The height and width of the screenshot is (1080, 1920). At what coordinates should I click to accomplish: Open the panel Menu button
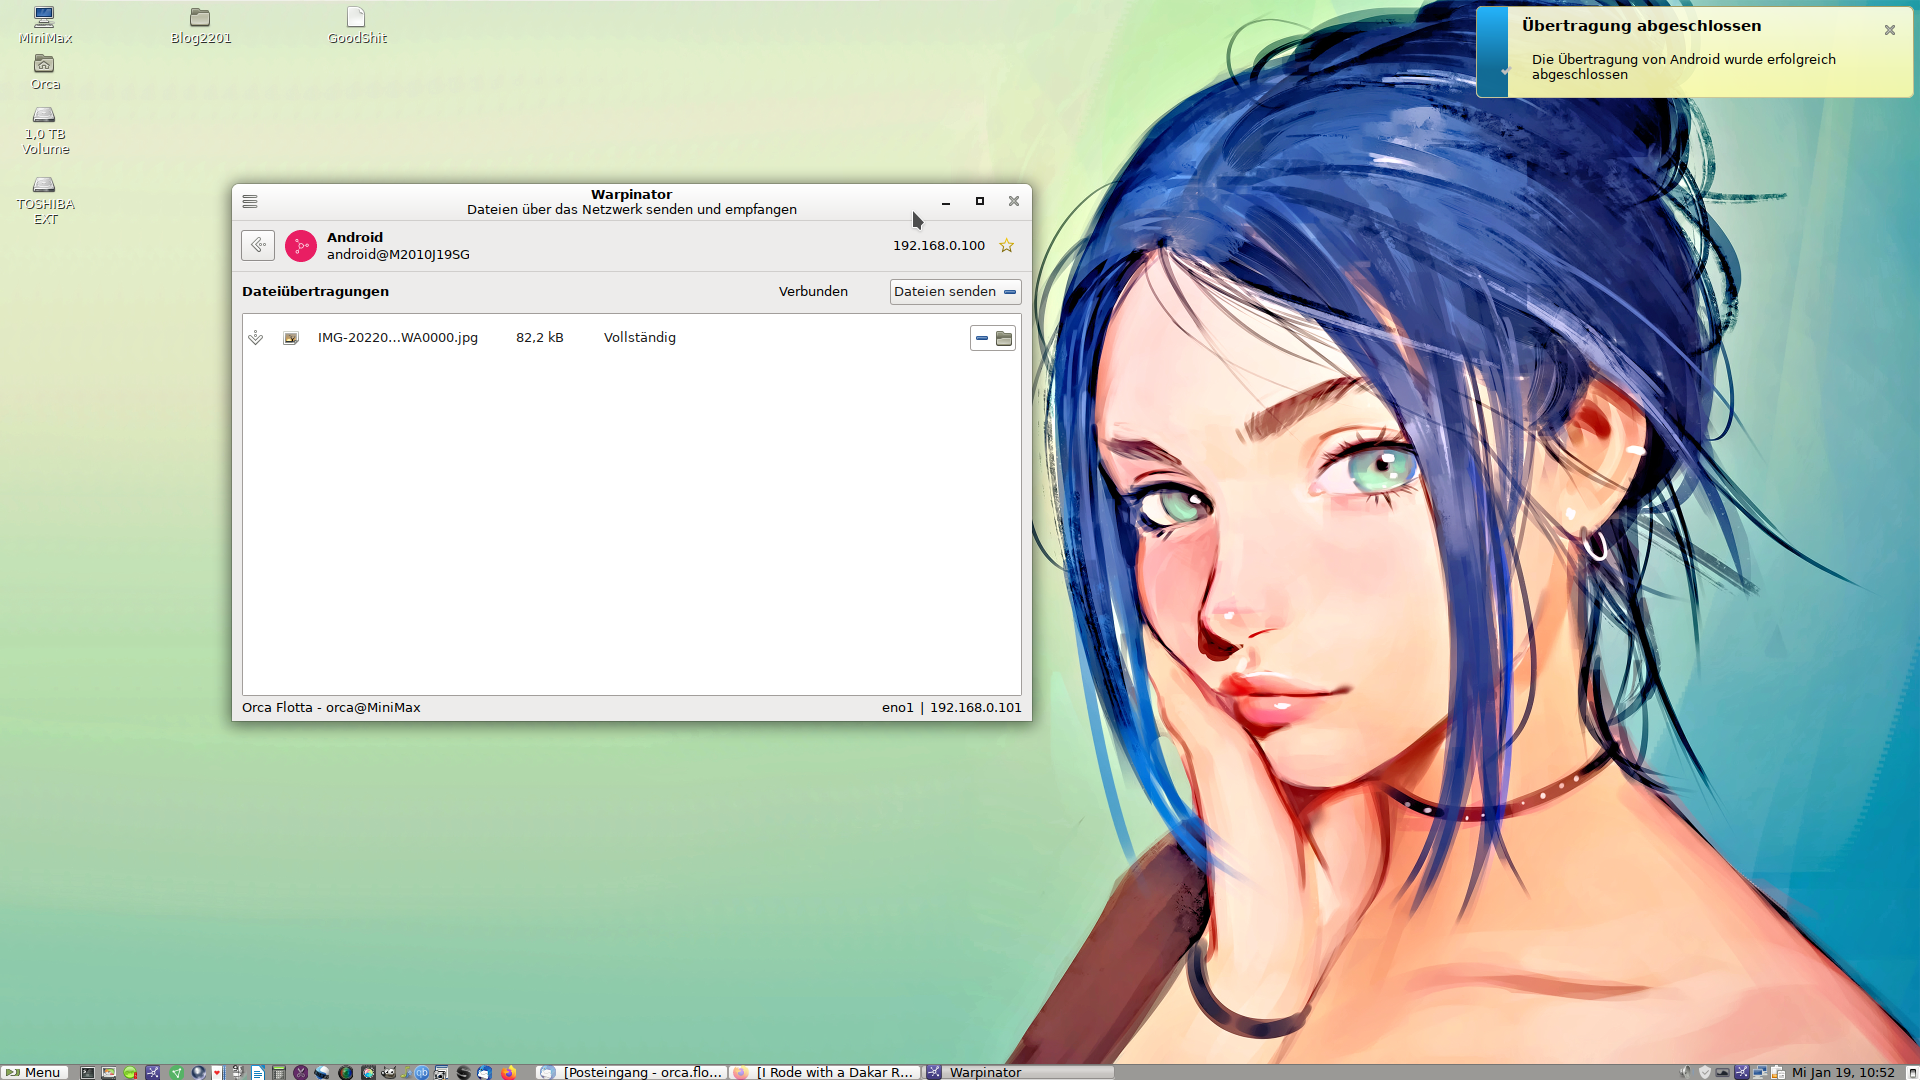coord(34,1072)
